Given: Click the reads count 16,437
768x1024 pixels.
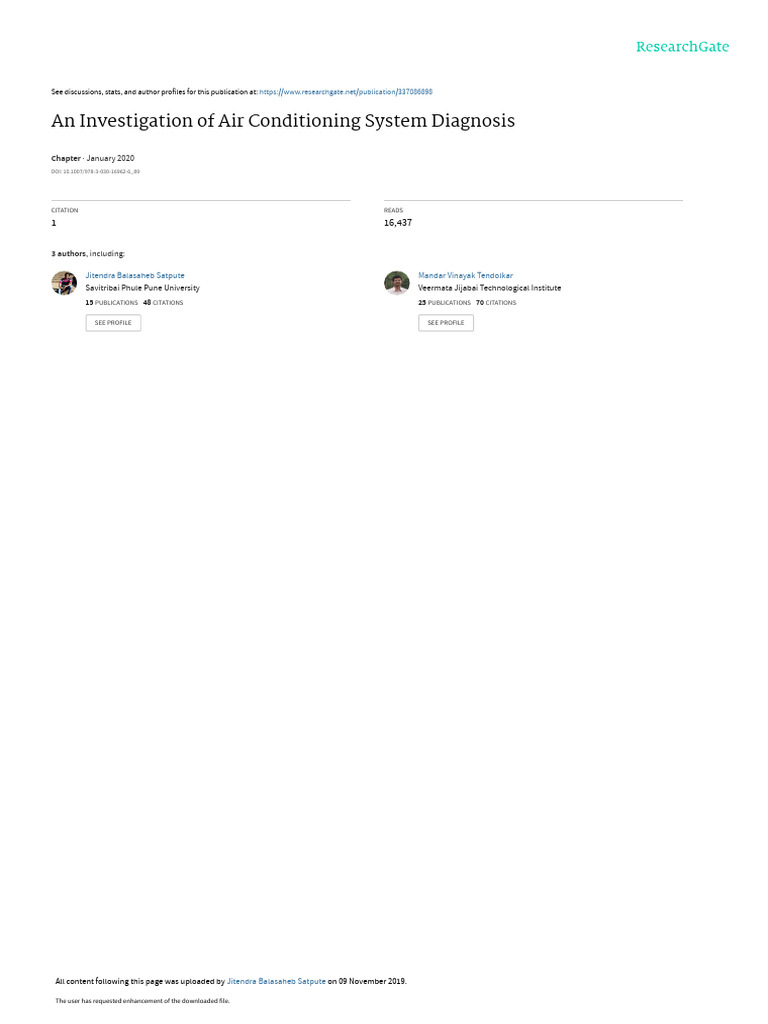Looking at the screenshot, I should pos(398,223).
